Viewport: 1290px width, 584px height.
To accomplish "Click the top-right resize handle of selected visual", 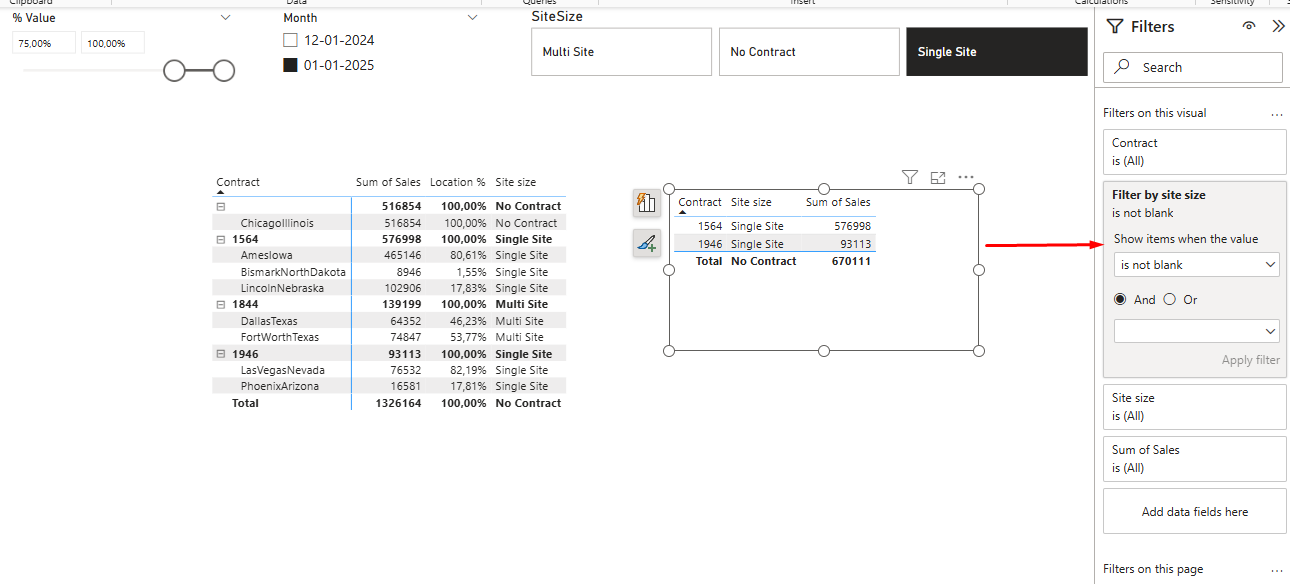I will (979, 189).
